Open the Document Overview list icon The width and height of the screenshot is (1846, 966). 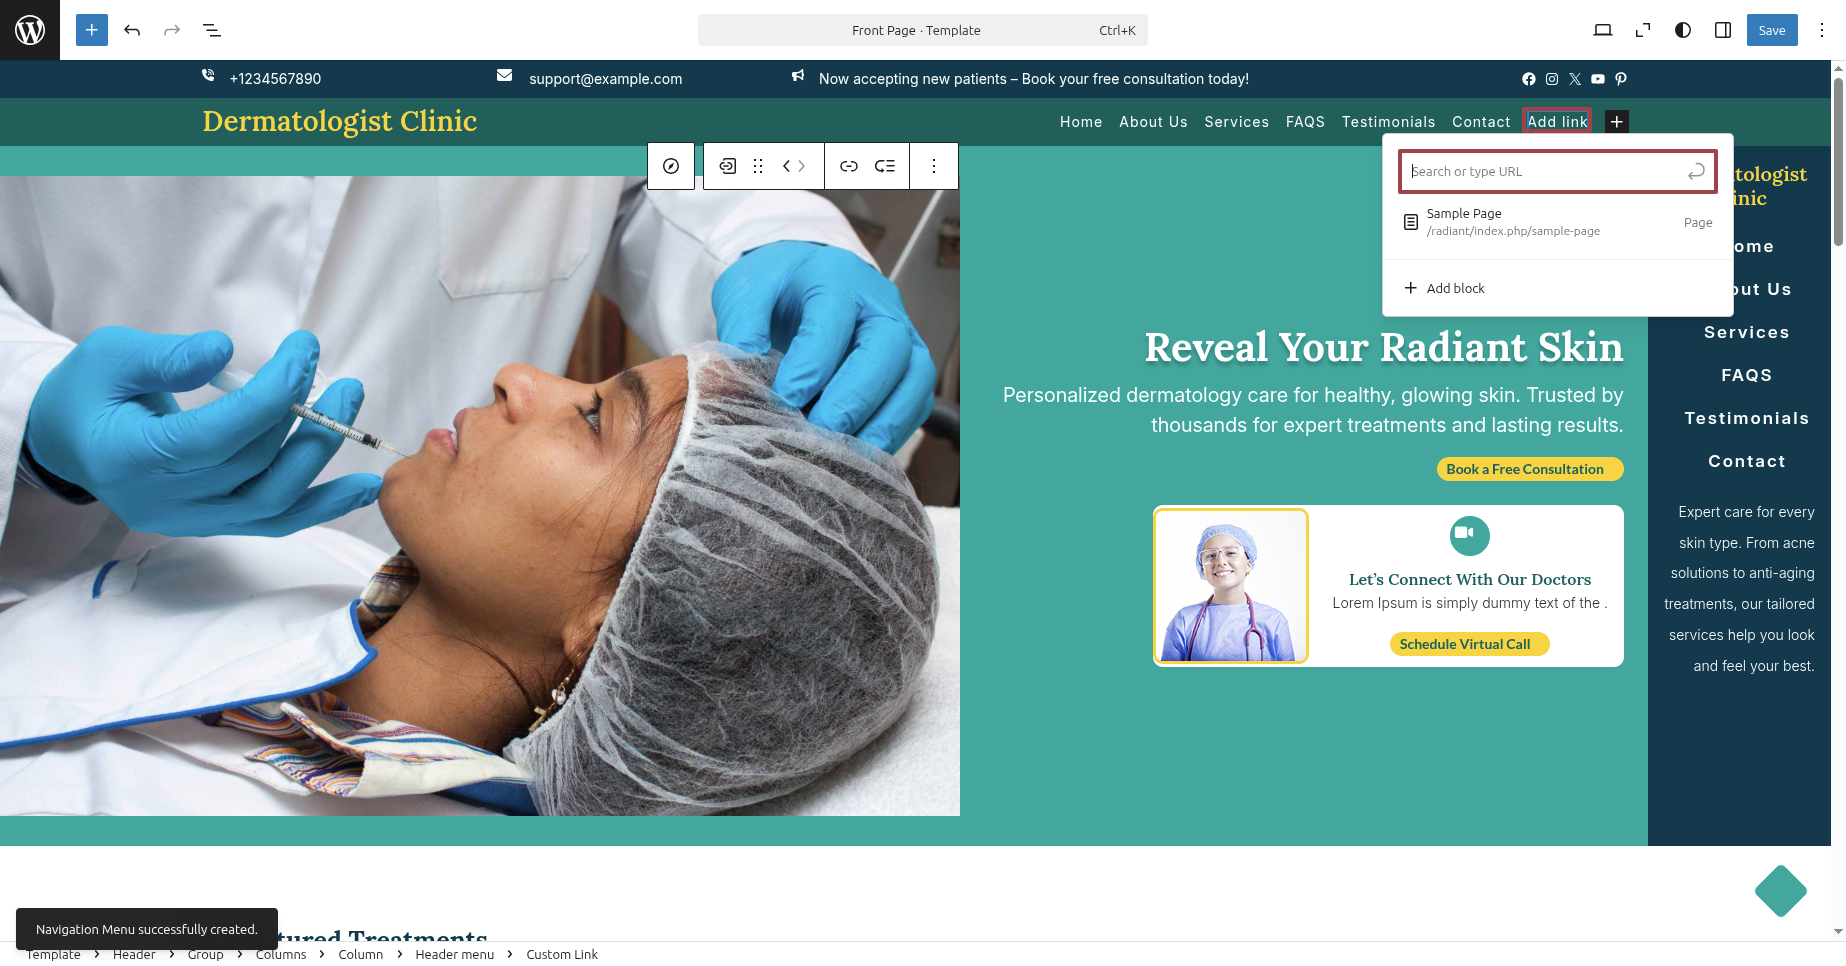point(212,30)
